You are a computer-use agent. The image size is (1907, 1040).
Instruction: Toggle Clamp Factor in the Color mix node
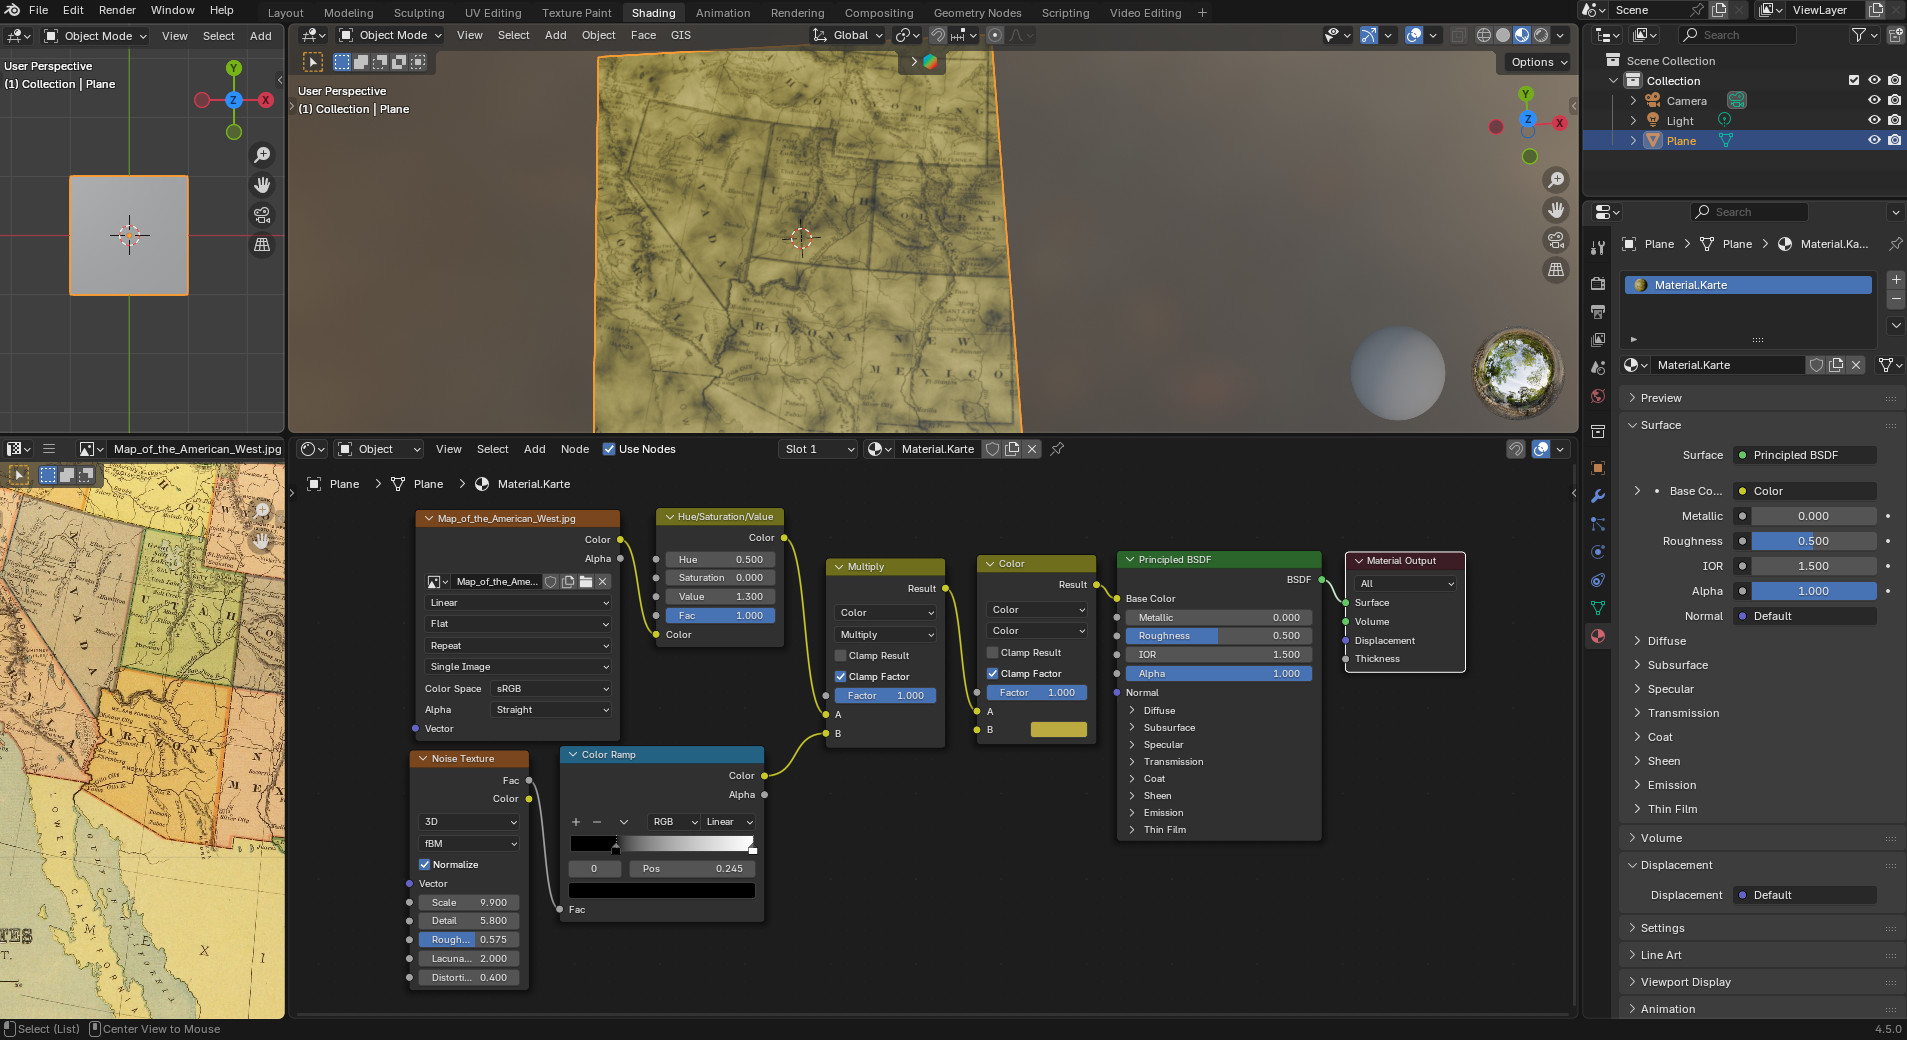click(993, 674)
